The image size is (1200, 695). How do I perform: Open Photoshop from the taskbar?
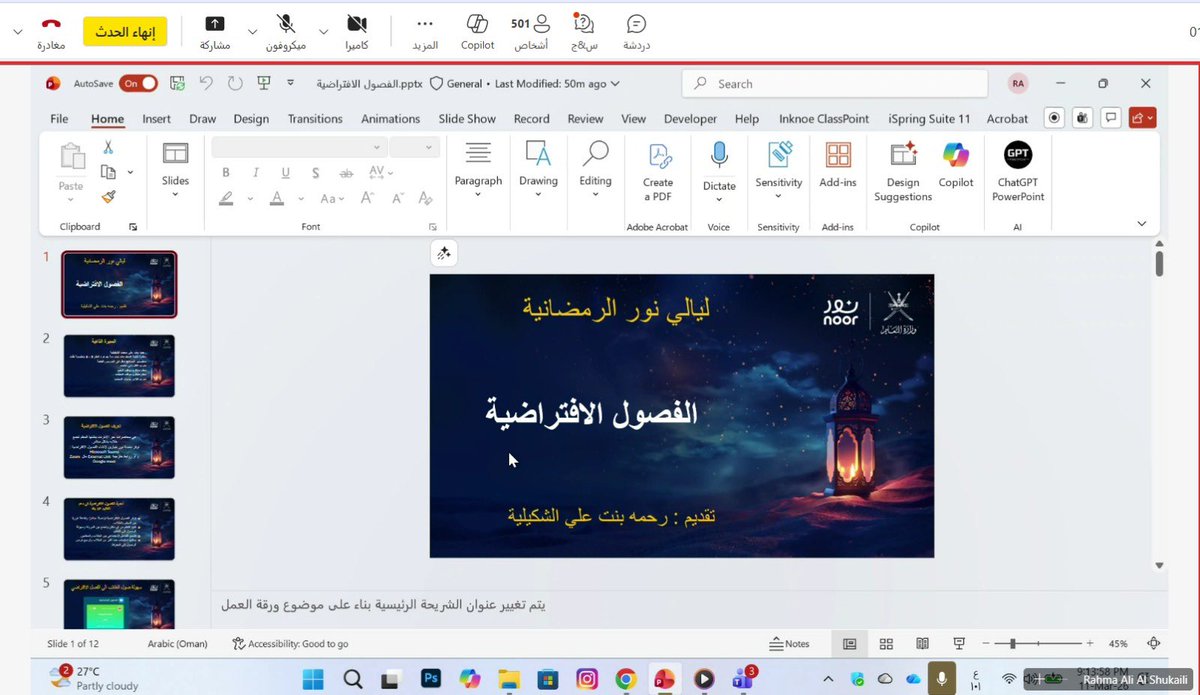[431, 679]
